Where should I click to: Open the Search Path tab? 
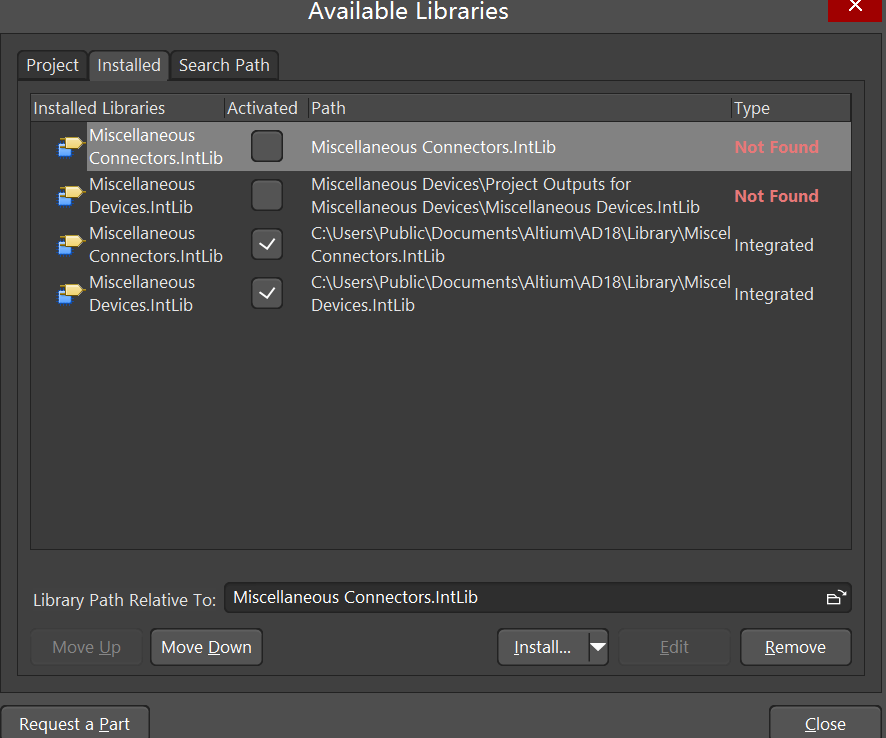(224, 66)
